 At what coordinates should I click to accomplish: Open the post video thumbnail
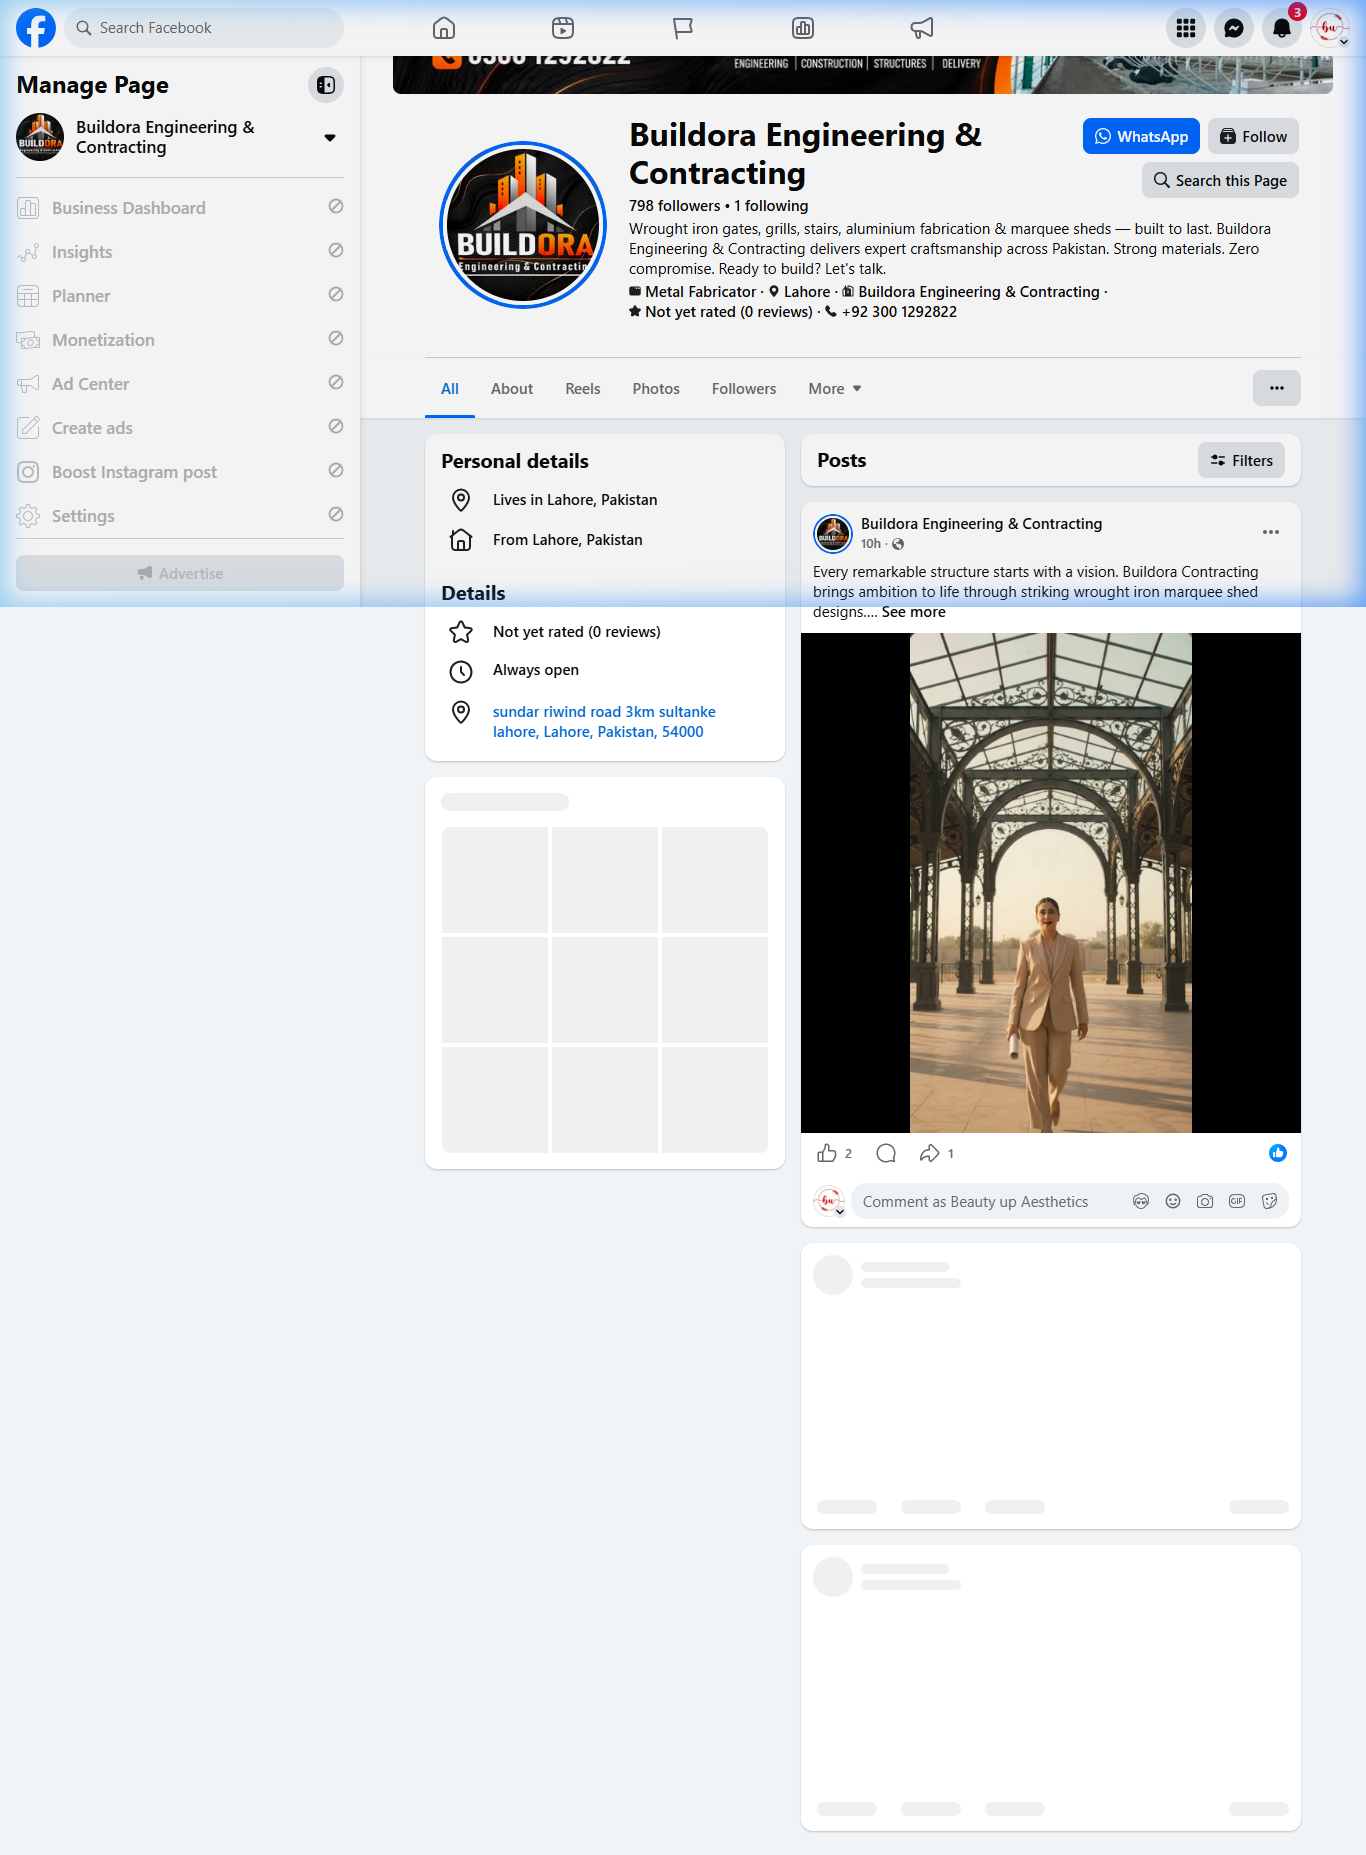click(x=1051, y=883)
